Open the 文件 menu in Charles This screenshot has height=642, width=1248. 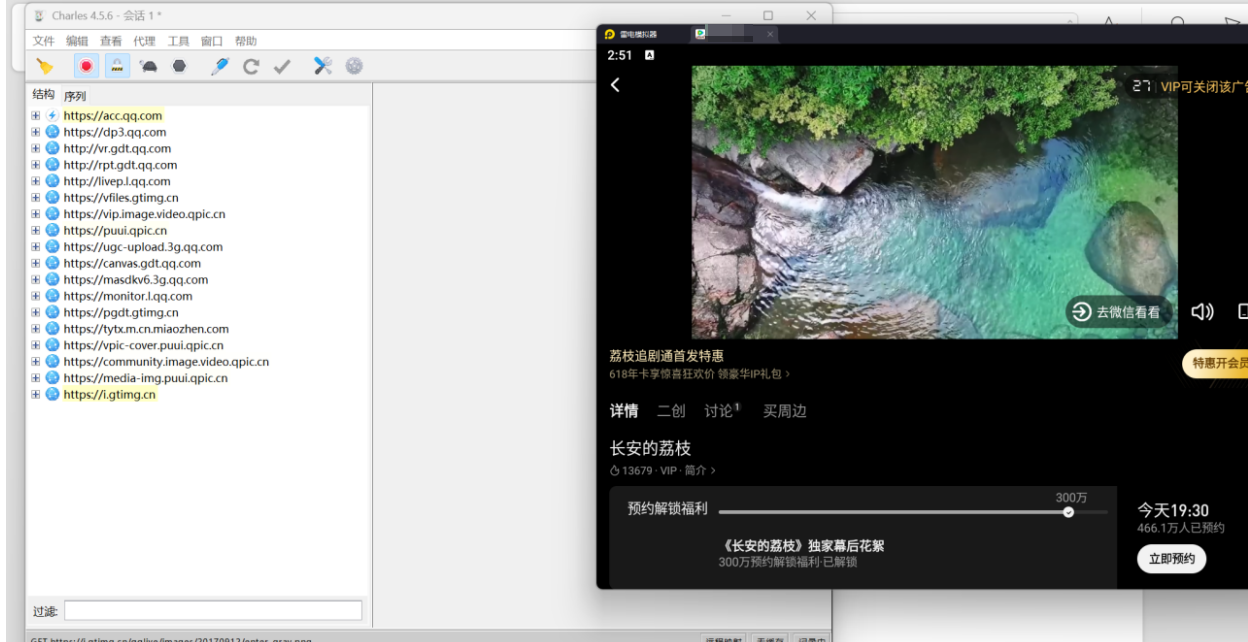click(44, 41)
